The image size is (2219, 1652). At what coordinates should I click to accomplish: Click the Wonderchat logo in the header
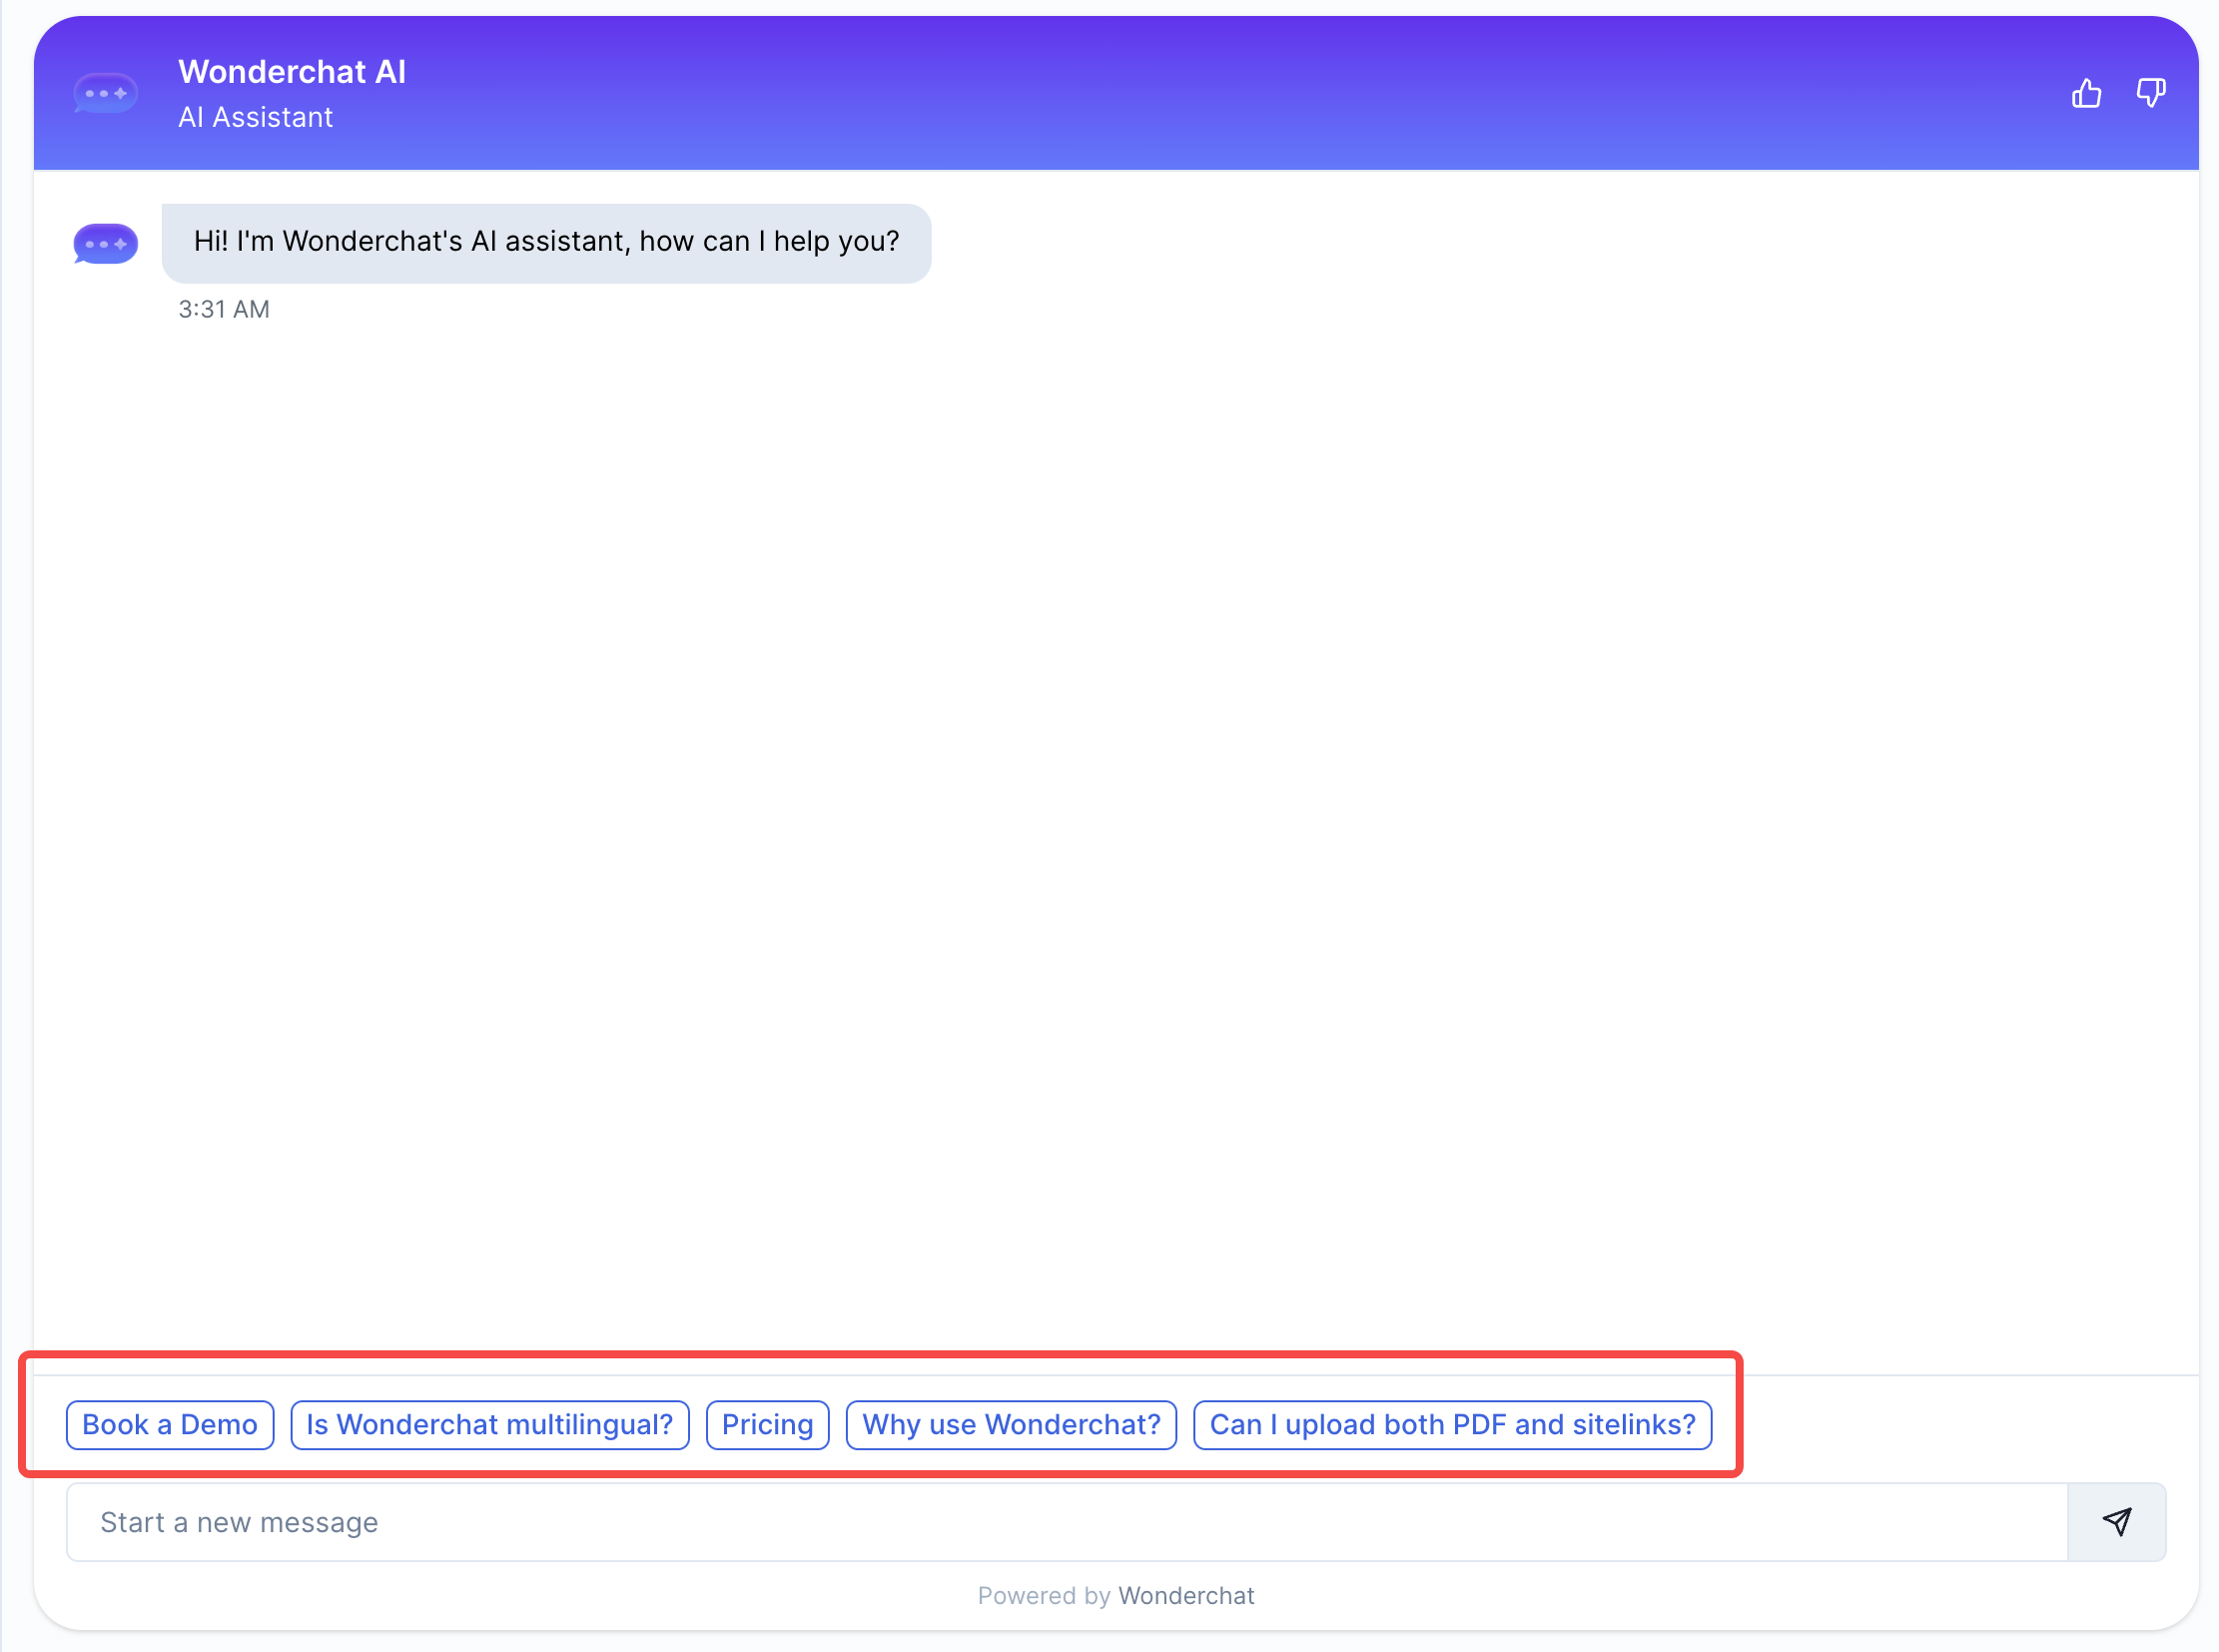coord(105,93)
